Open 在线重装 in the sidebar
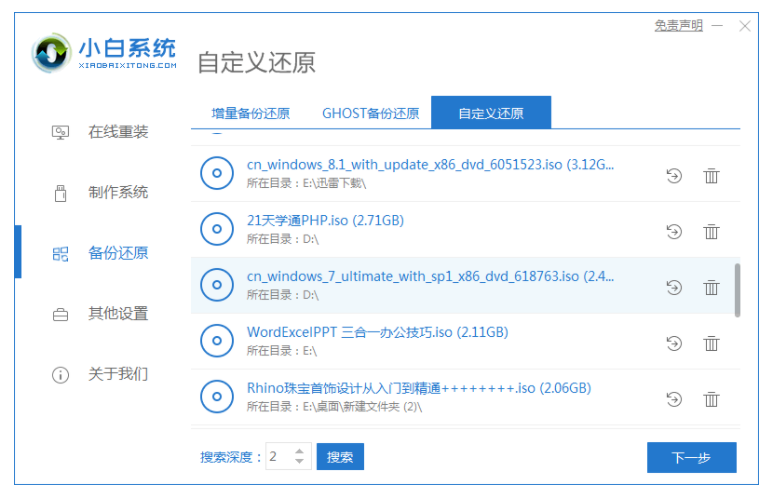Viewport: 769px width, 492px height. point(117,132)
